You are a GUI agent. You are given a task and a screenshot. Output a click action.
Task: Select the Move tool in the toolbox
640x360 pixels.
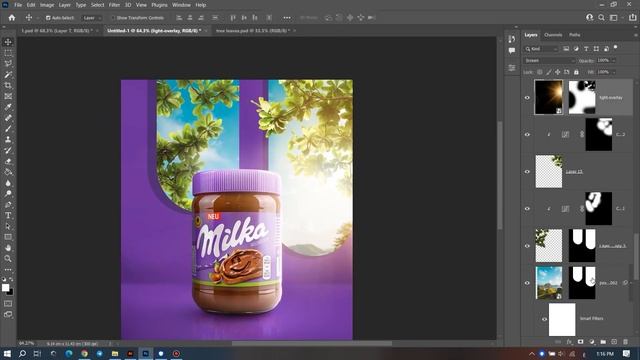8,42
